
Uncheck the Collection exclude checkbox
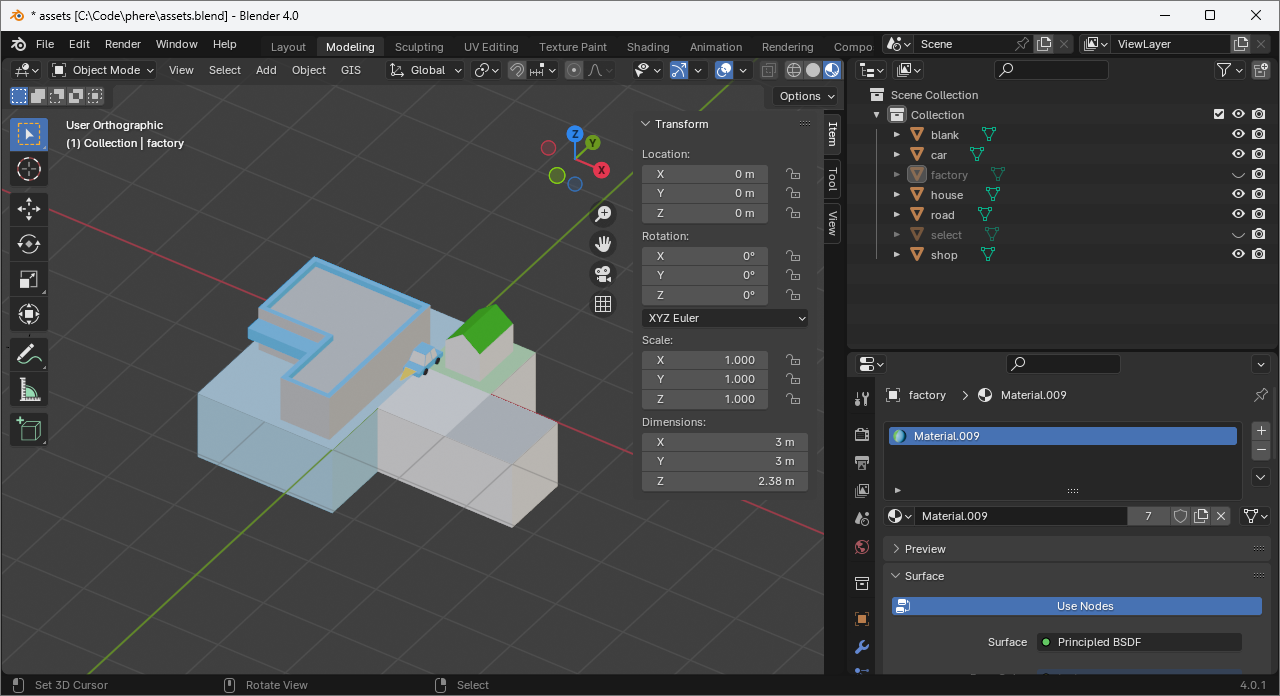pyautogui.click(x=1218, y=115)
